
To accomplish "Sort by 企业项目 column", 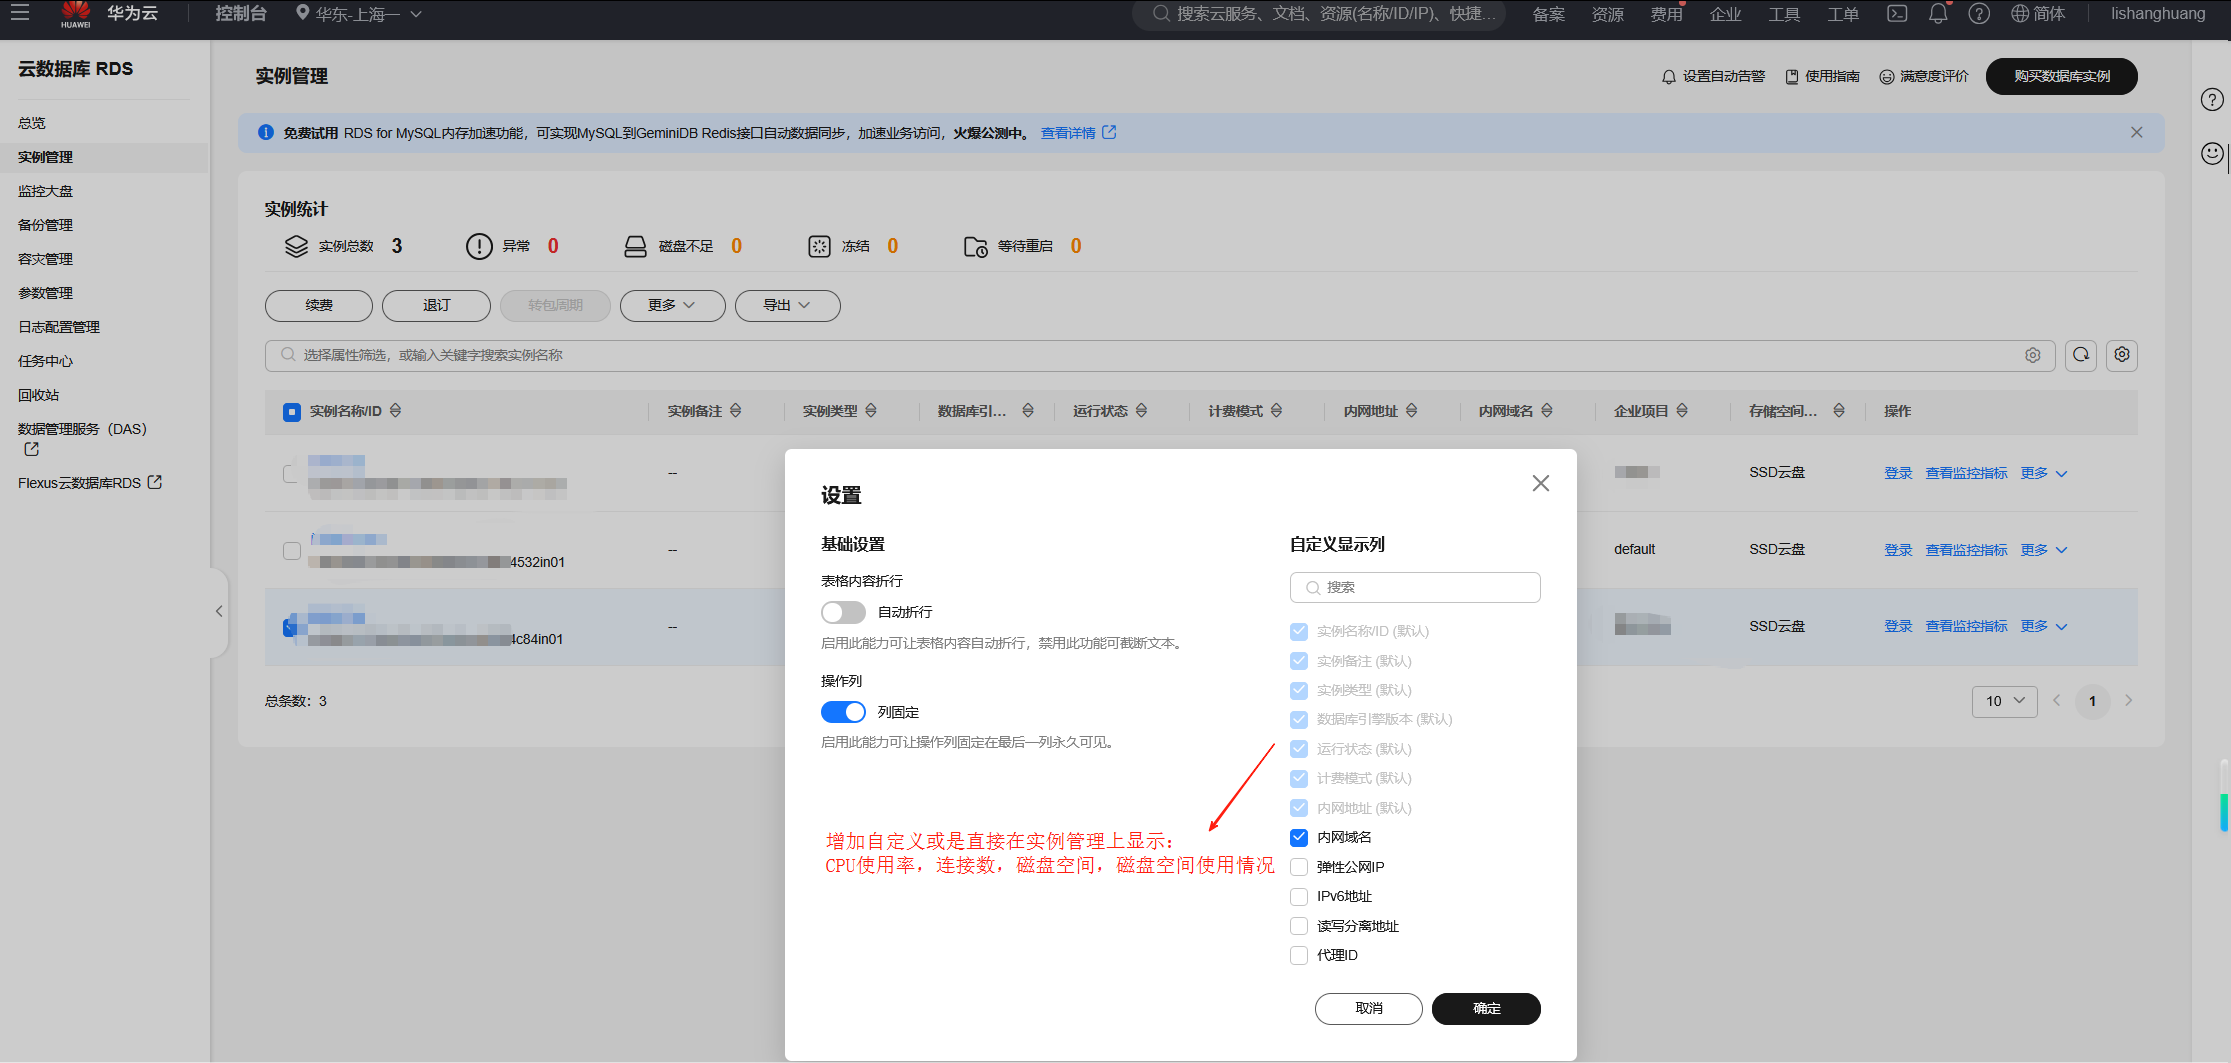I will pos(1682,411).
